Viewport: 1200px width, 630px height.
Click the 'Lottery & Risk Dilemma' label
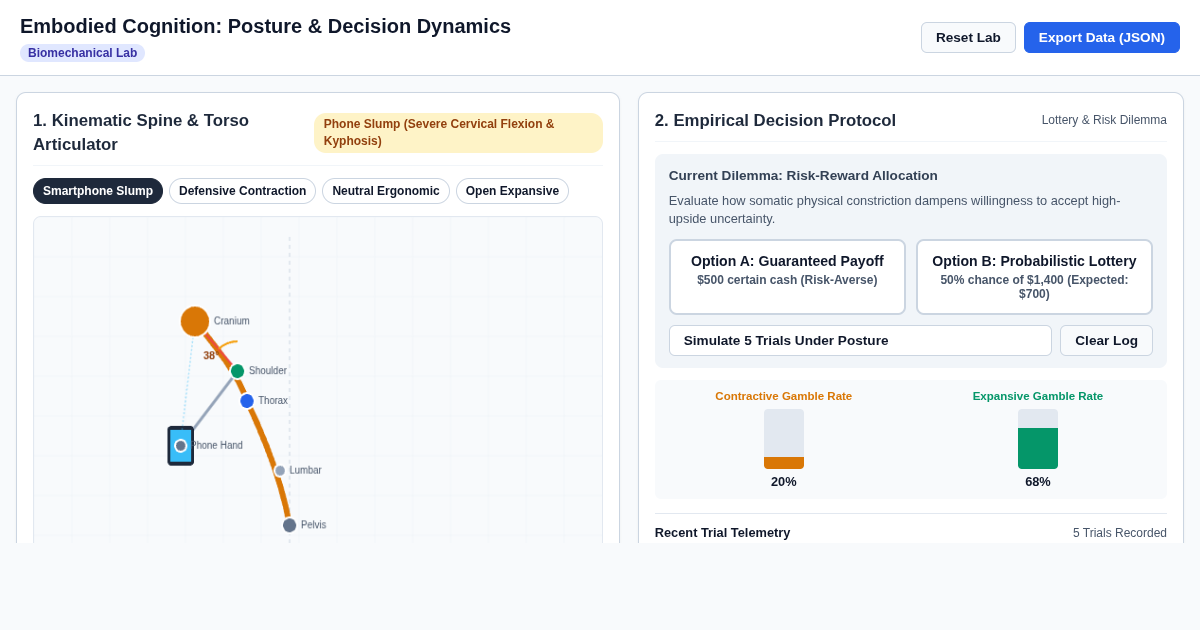click(1104, 120)
